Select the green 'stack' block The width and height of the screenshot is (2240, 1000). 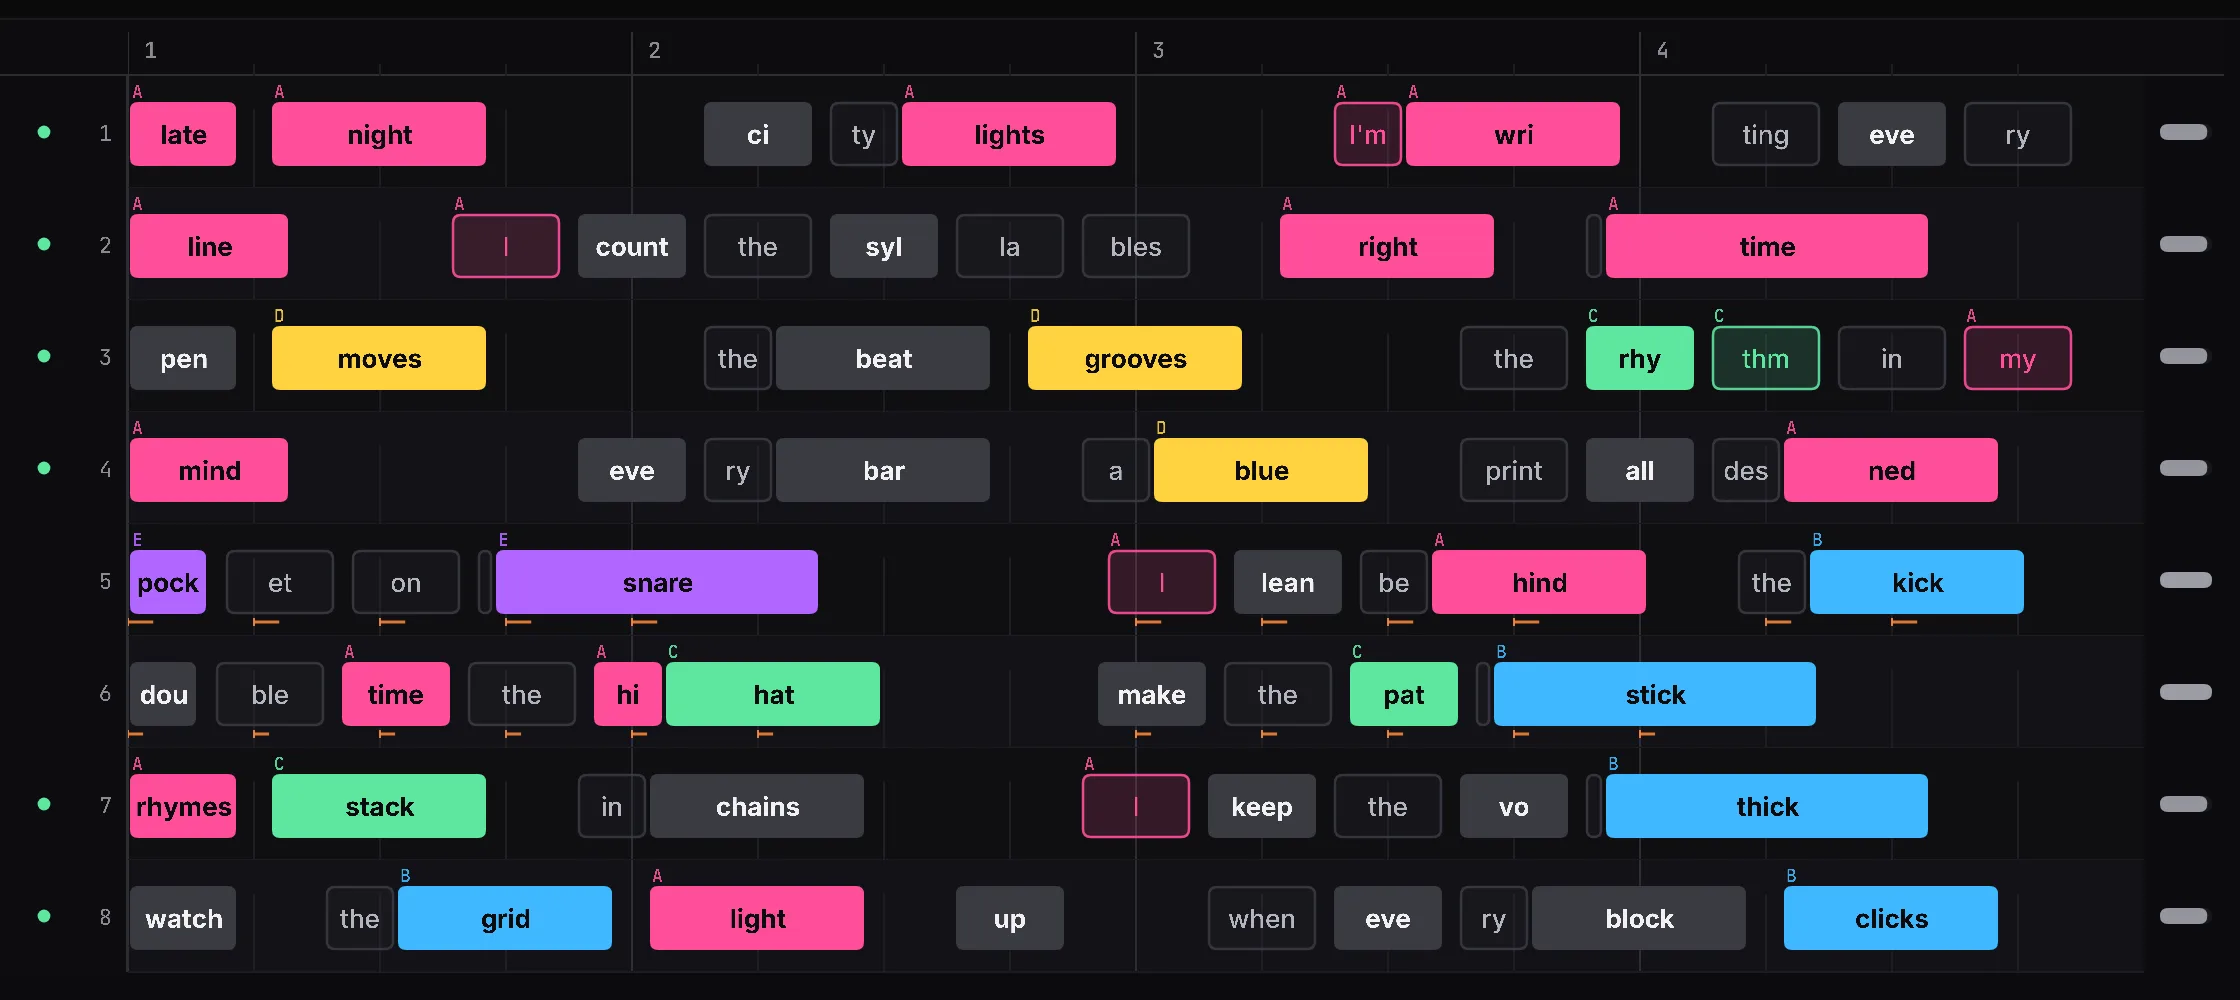[379, 806]
